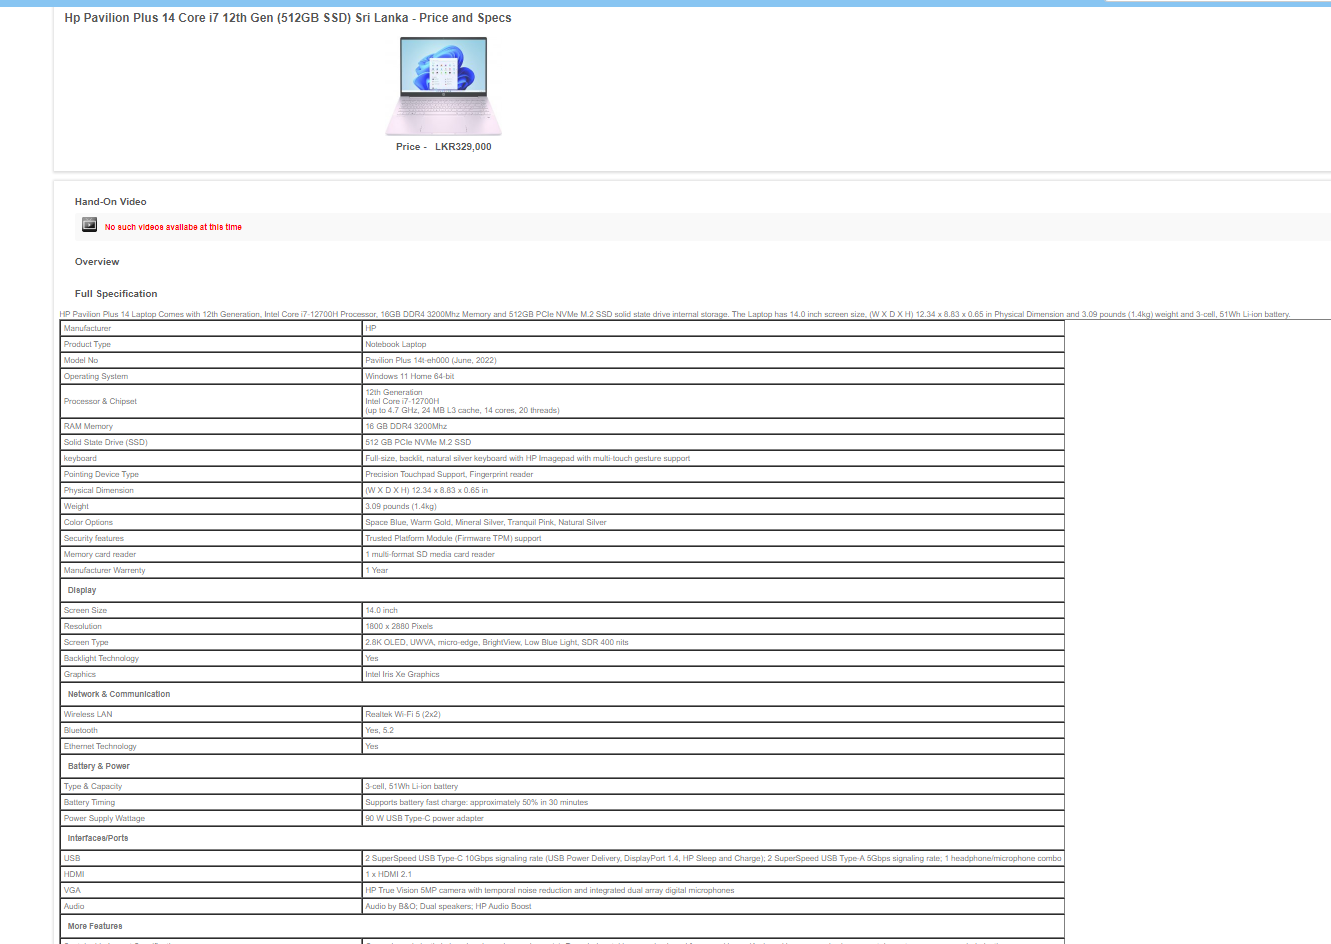Select '1 x HDMI 2.1' value
This screenshot has height=944, width=1331.
click(388, 874)
